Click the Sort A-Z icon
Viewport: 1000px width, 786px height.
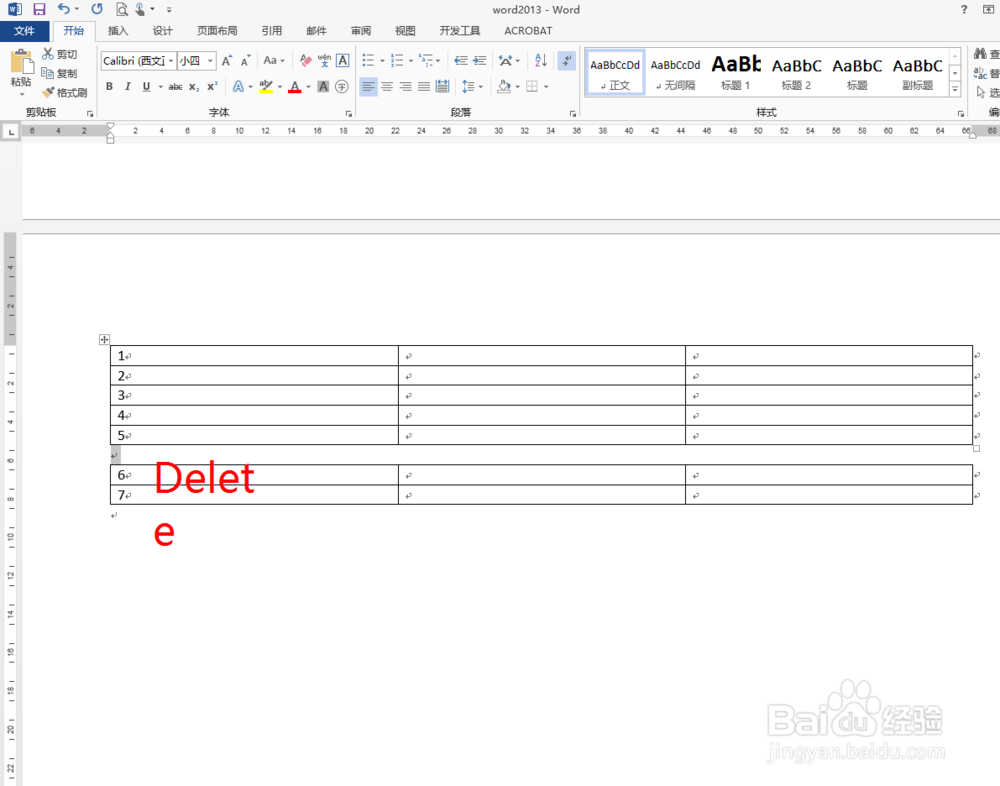point(541,61)
